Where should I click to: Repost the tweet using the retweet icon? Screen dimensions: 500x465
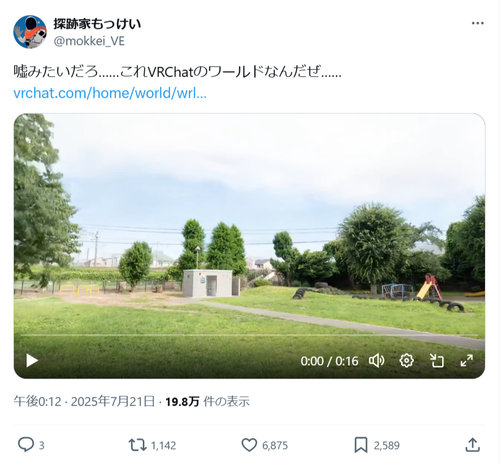click(x=137, y=445)
